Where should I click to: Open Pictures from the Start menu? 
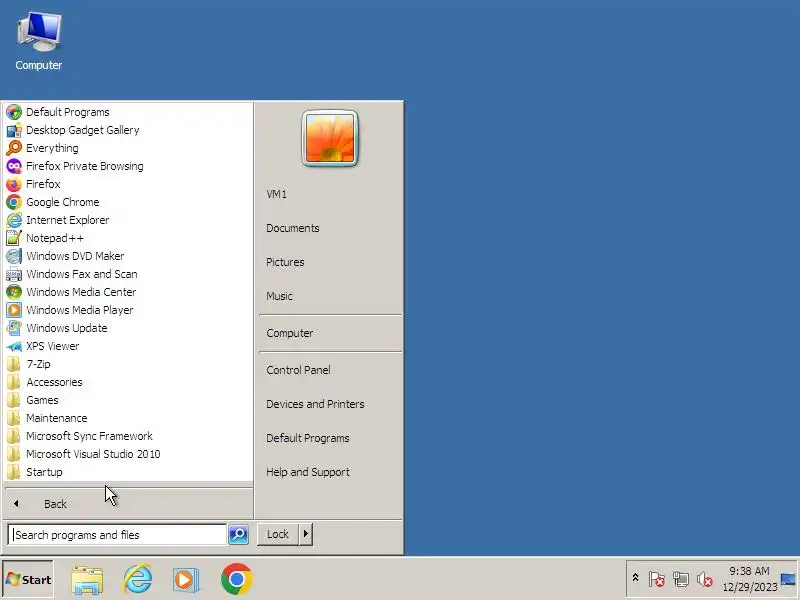285,262
